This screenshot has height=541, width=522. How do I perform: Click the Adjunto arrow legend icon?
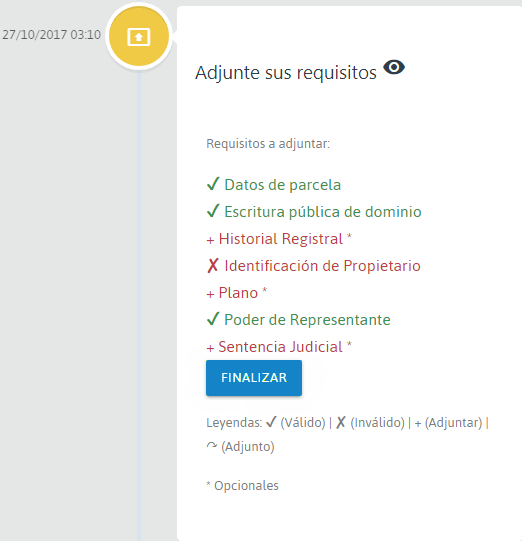pyautogui.click(x=212, y=446)
